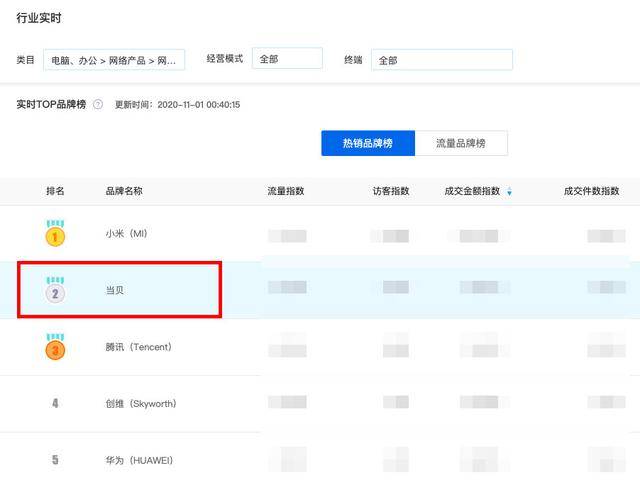
Task: Sort by the 成交件数指数 column header
Action: tap(591, 191)
